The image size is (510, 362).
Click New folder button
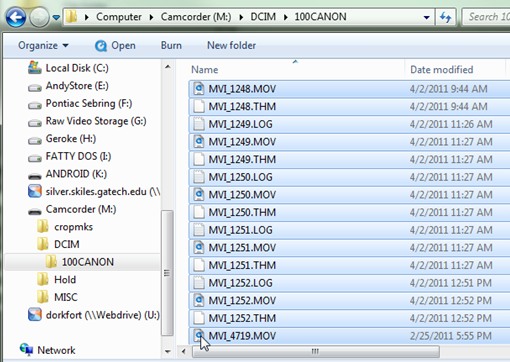tap(231, 45)
